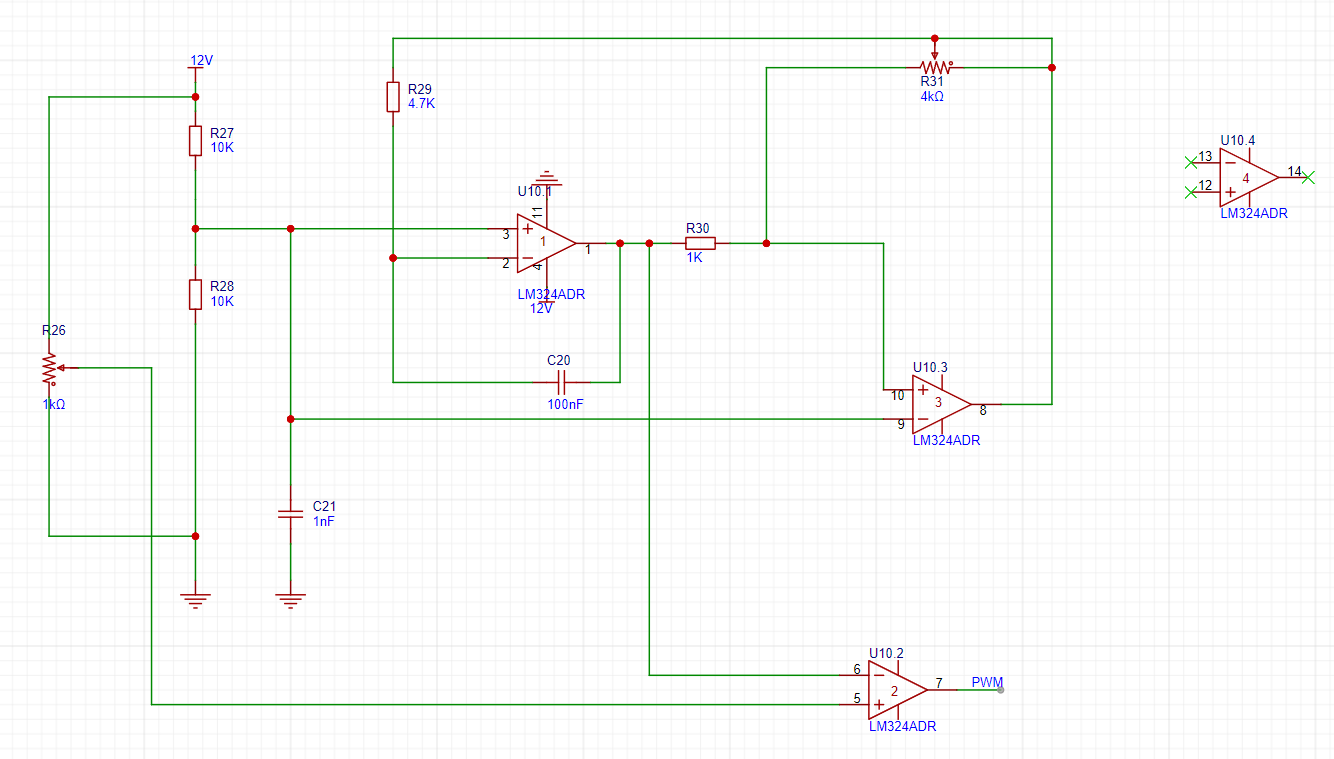Click pin 7 number on U10.2
Image resolution: width=1334 pixels, height=759 pixels.
click(938, 684)
